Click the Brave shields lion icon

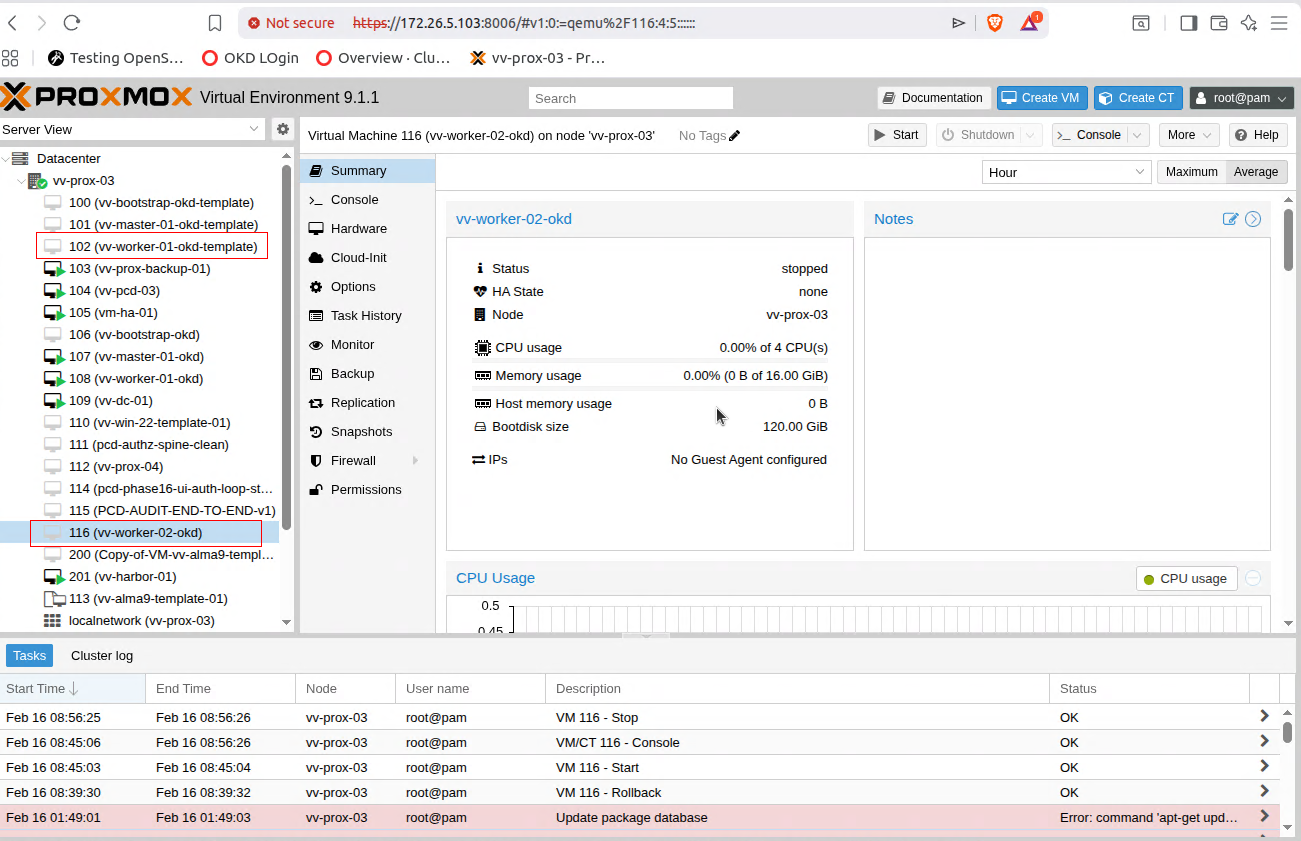pyautogui.click(x=994, y=23)
